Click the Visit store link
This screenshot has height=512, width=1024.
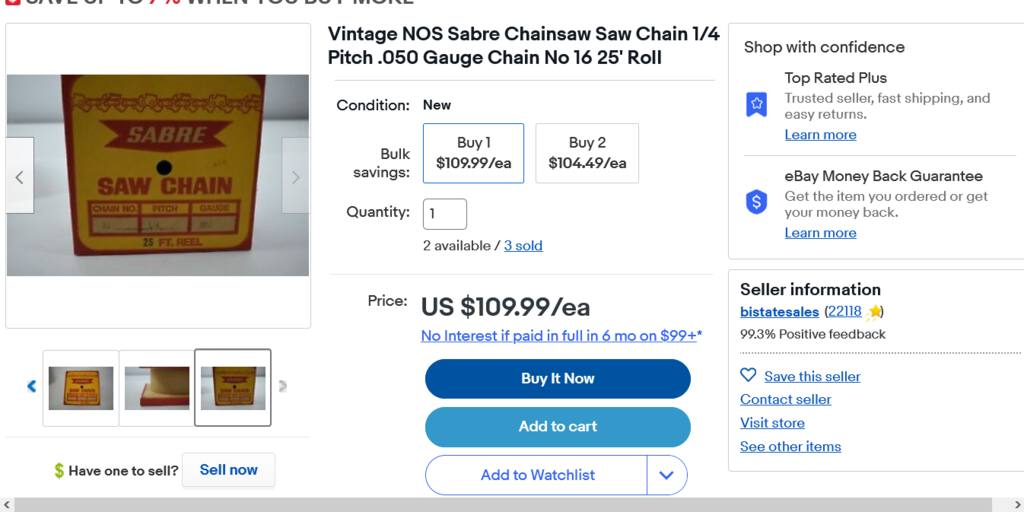tap(772, 423)
